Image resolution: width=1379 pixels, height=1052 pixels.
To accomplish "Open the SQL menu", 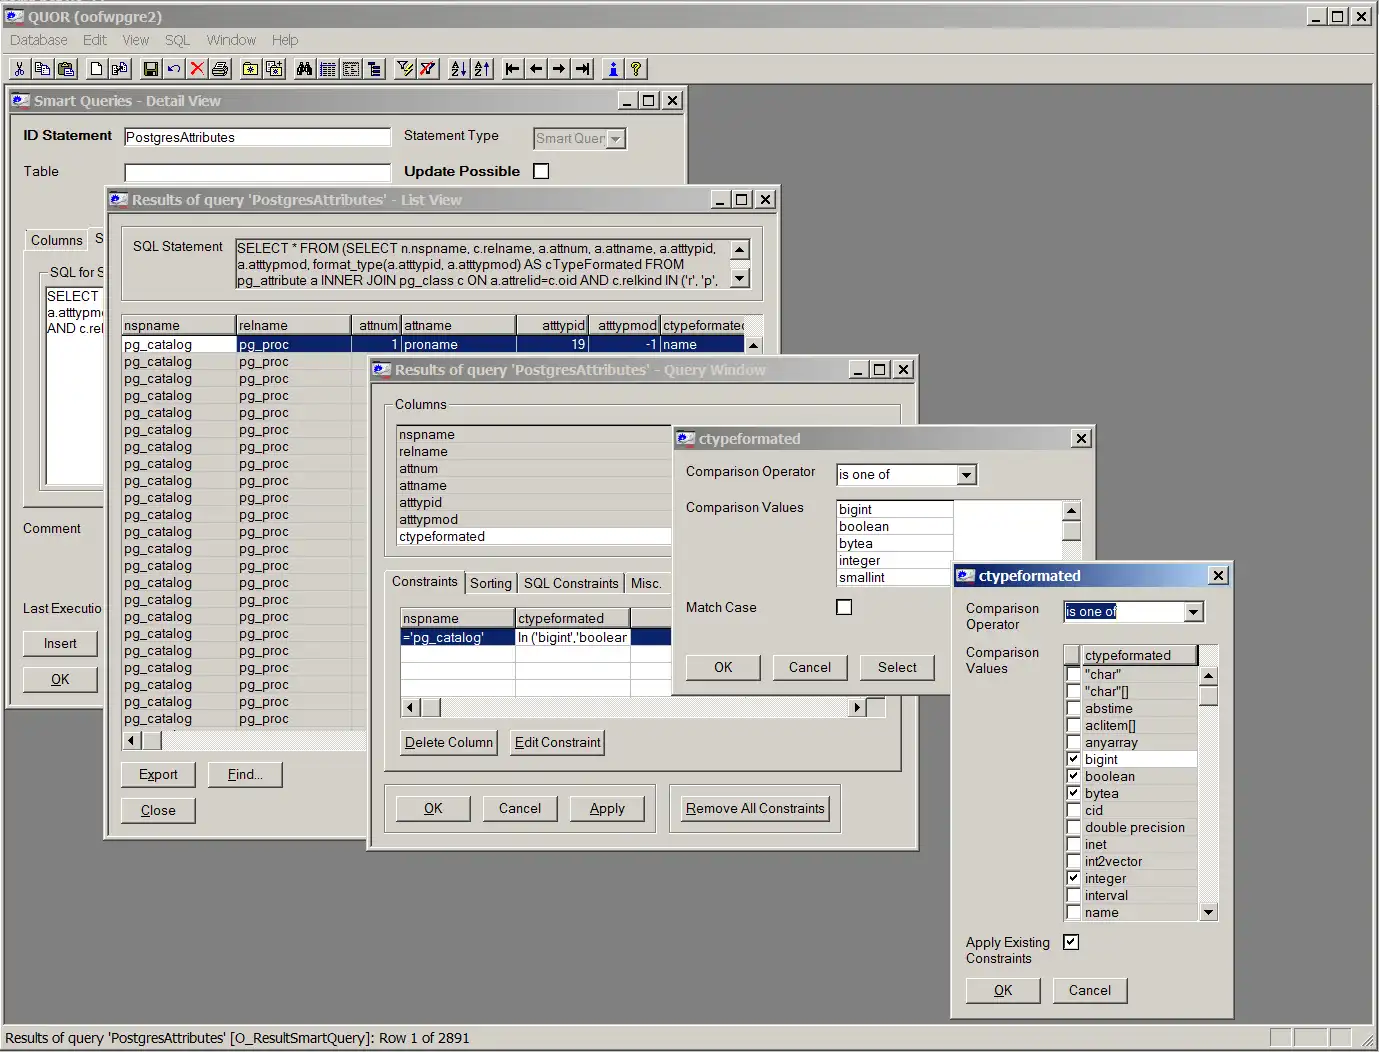I will point(177,40).
